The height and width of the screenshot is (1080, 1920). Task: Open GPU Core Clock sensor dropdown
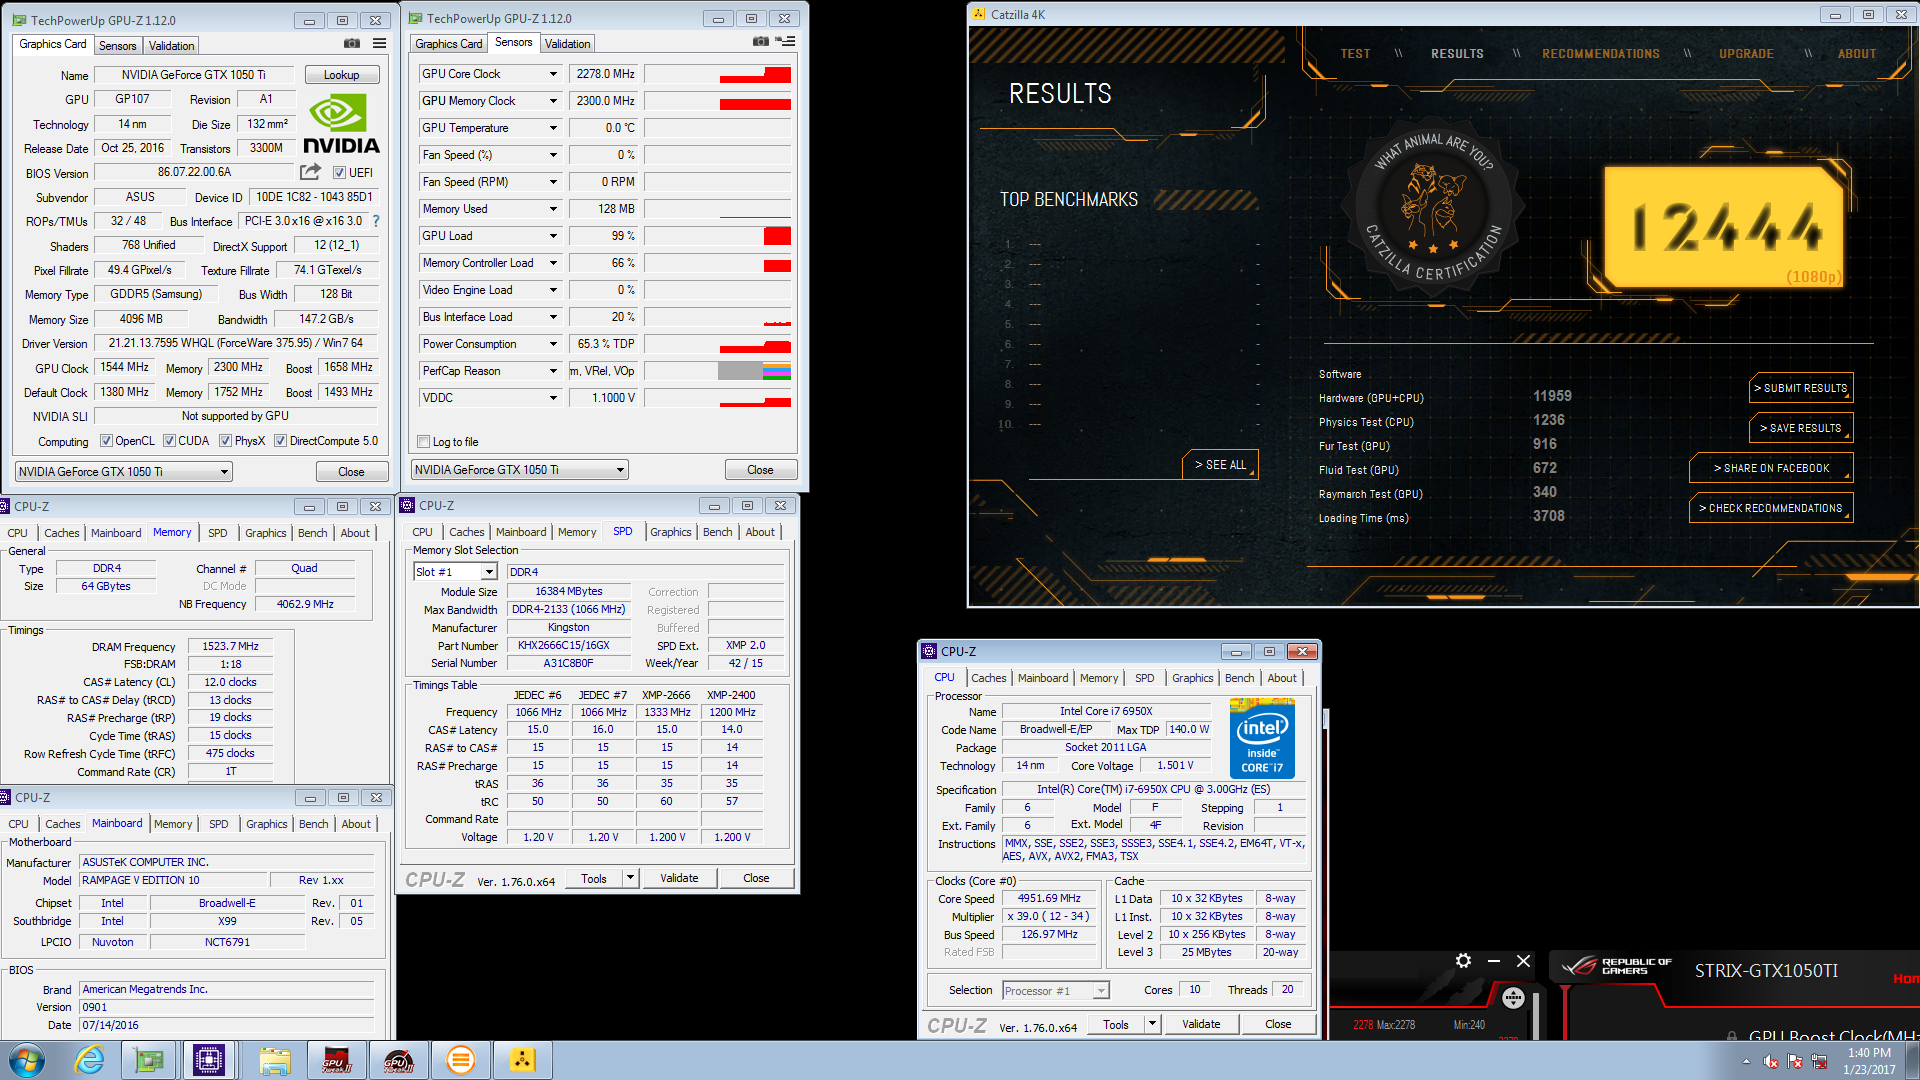pos(553,74)
